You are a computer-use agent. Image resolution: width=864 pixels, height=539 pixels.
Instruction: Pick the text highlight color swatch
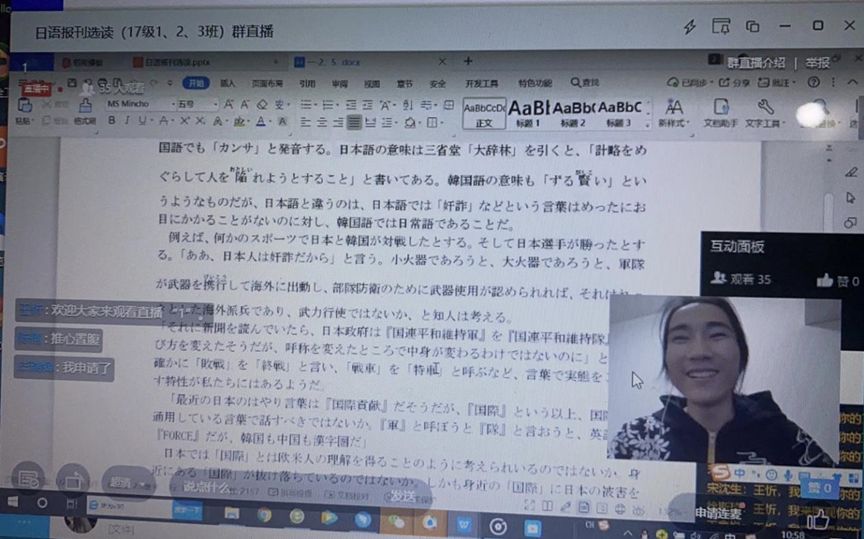[239, 122]
